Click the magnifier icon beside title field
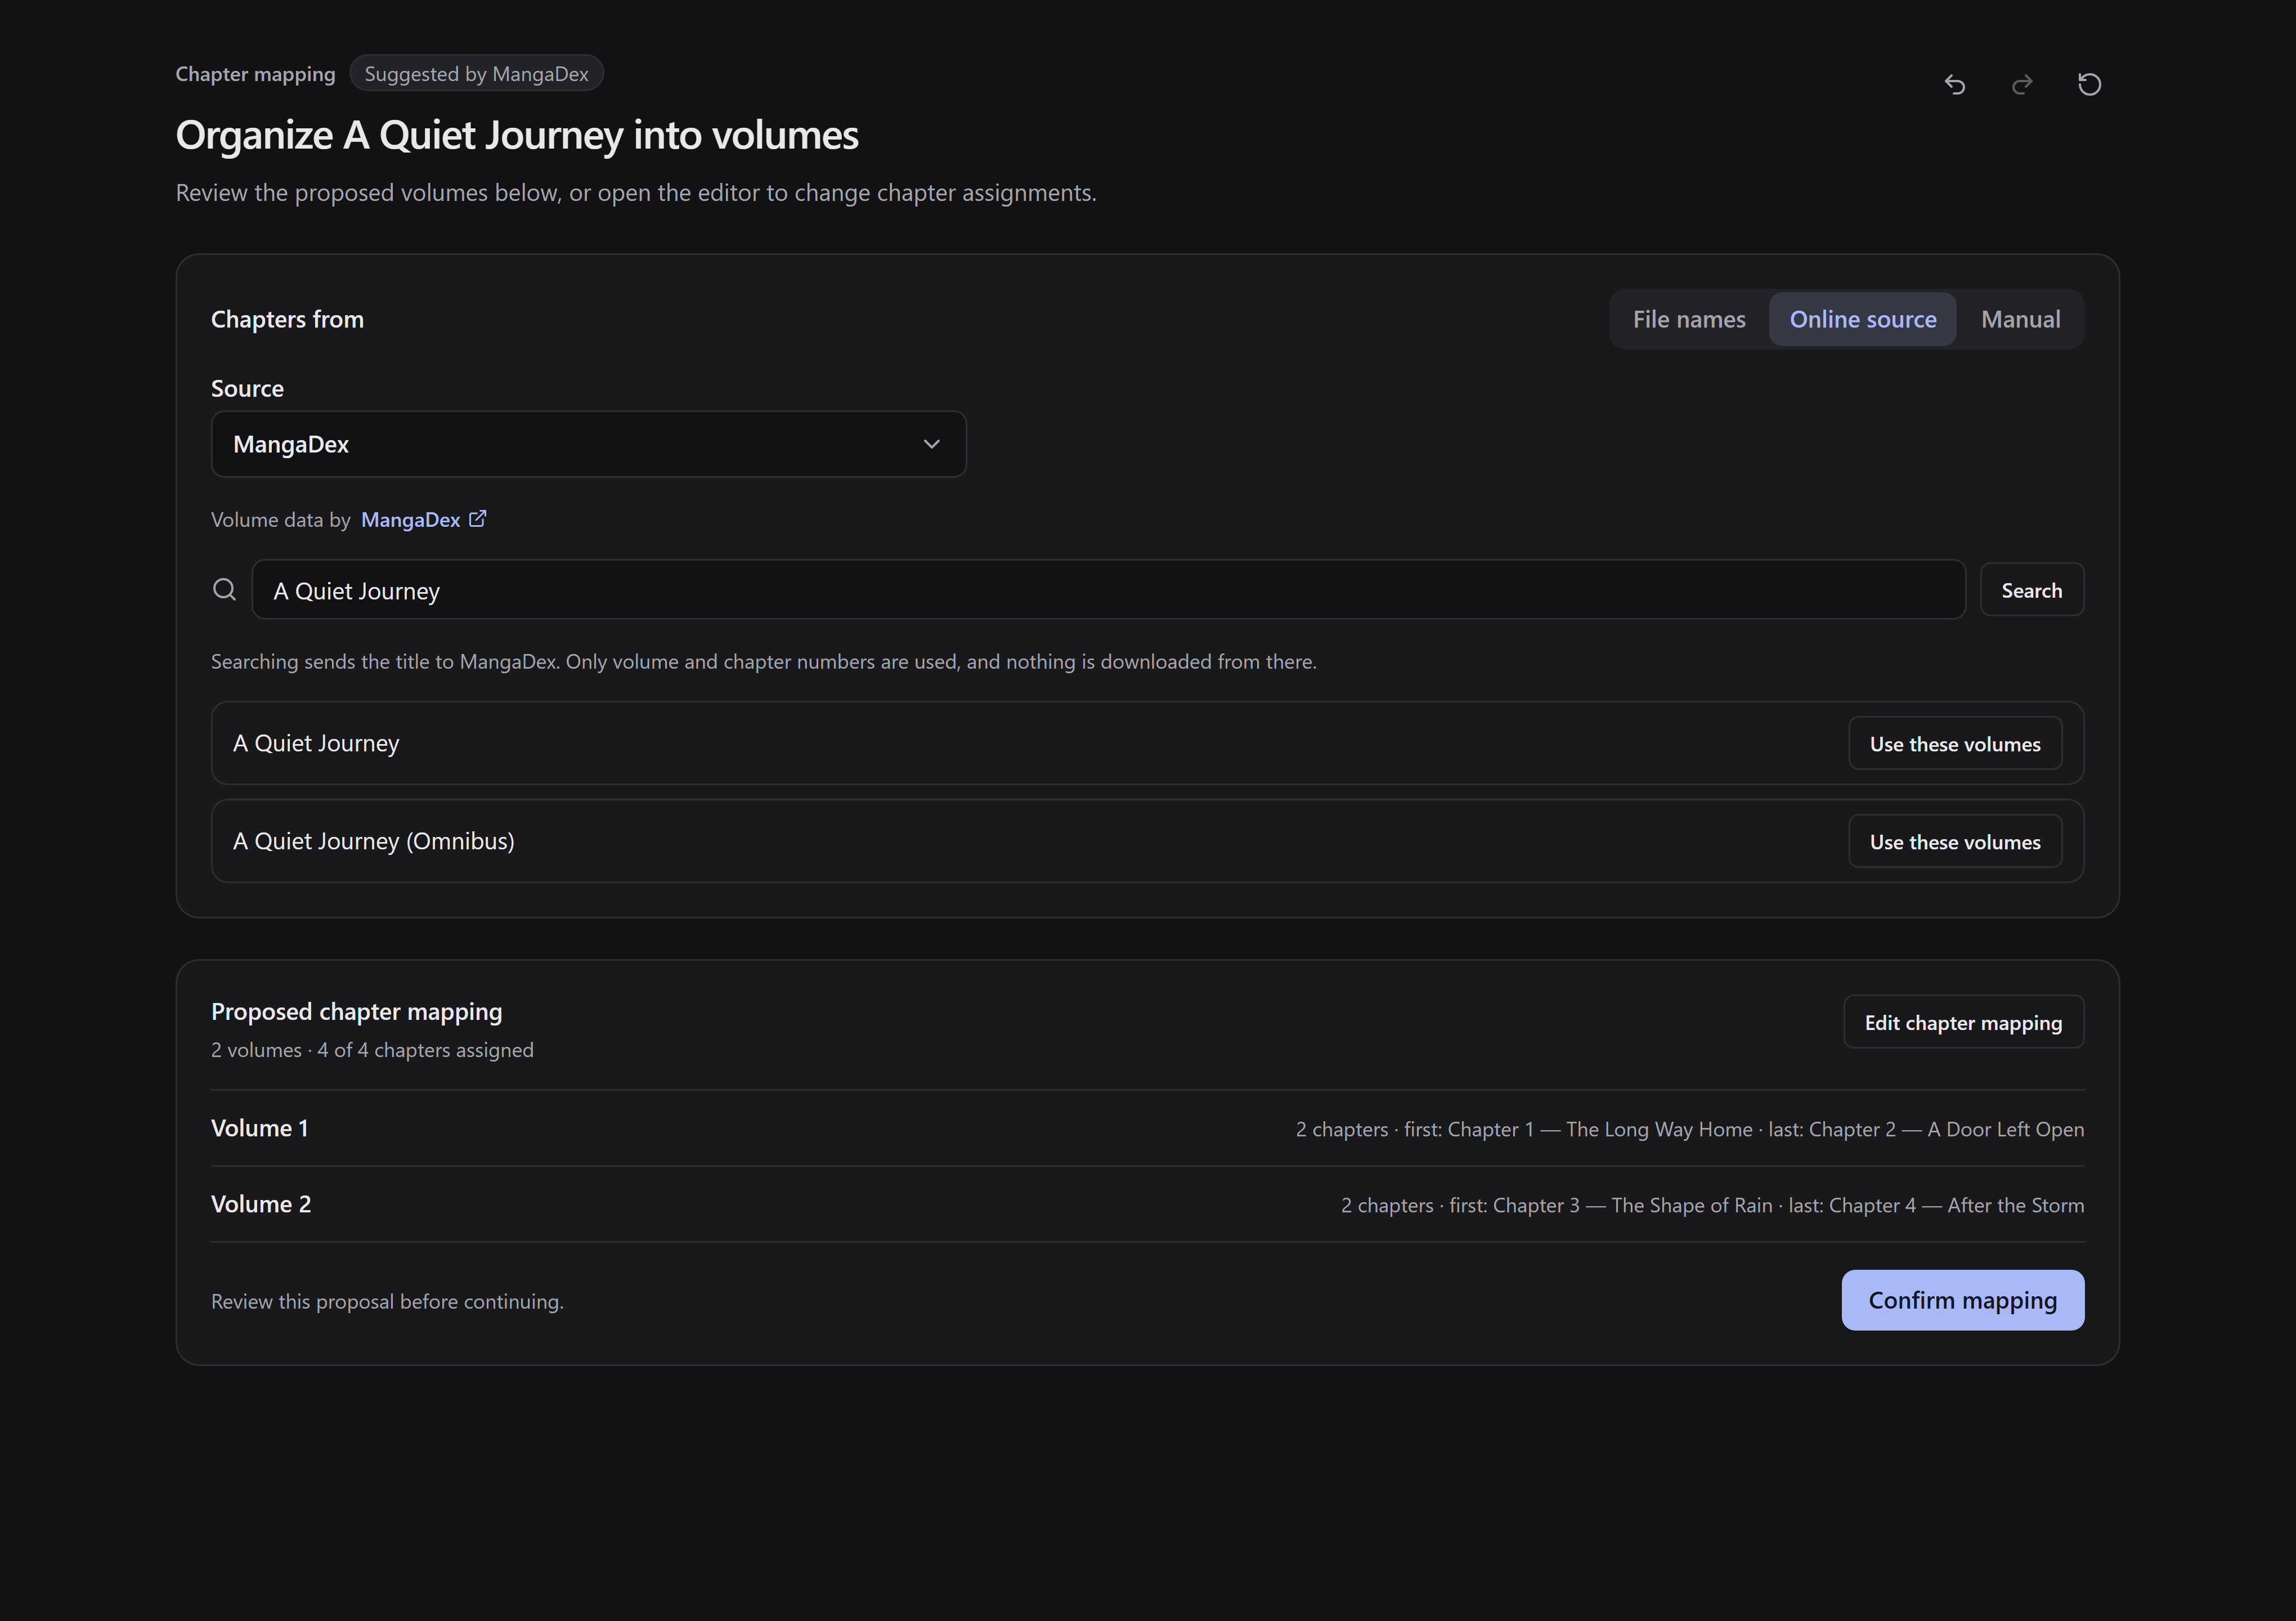Screen dimensions: 2296x1621 coord(225,589)
